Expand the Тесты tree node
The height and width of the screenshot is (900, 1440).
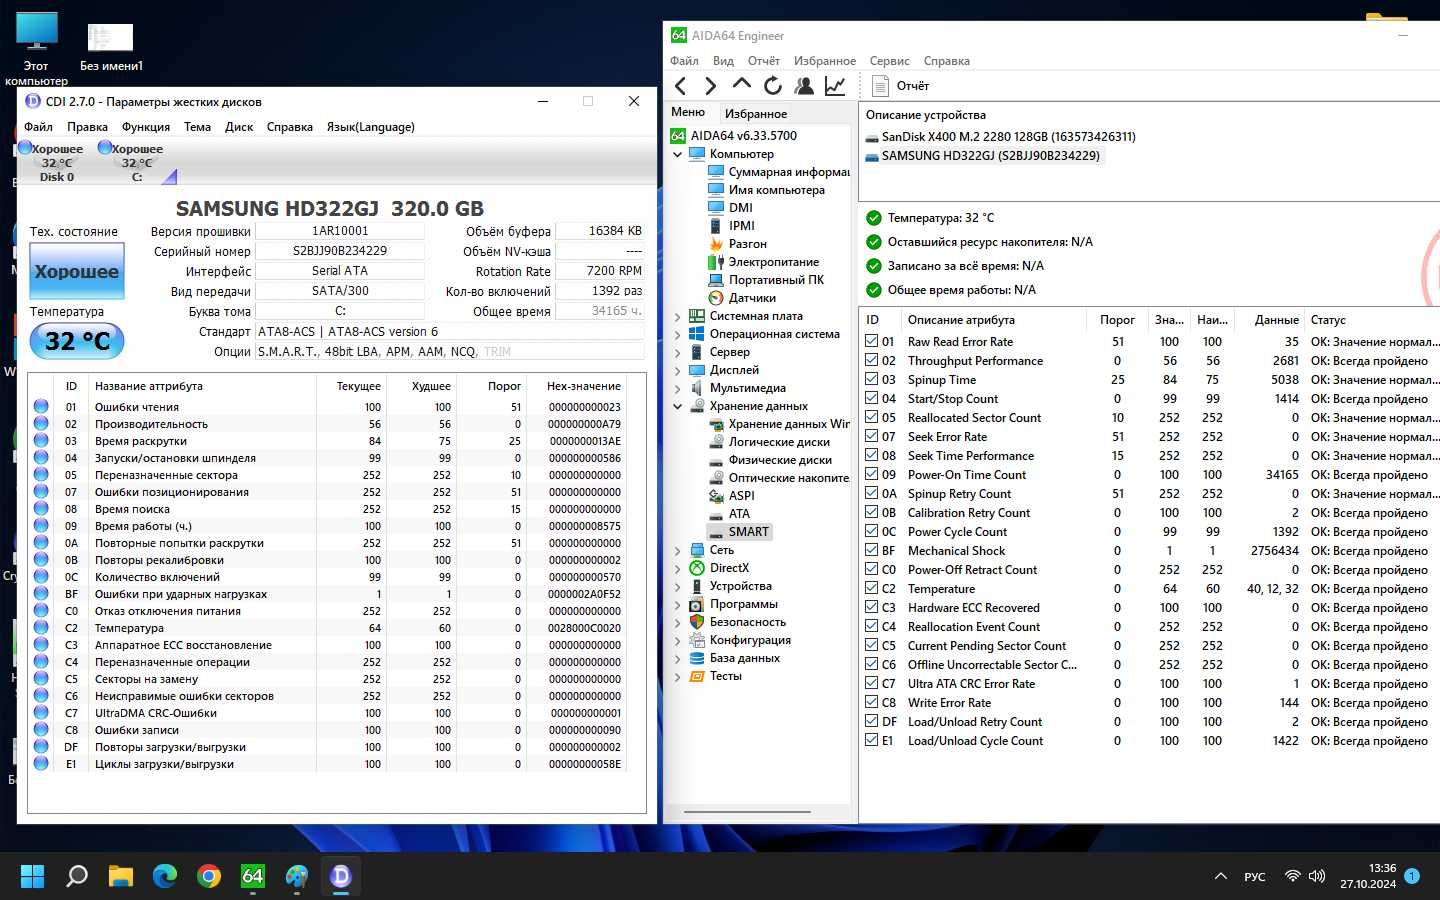(x=677, y=677)
